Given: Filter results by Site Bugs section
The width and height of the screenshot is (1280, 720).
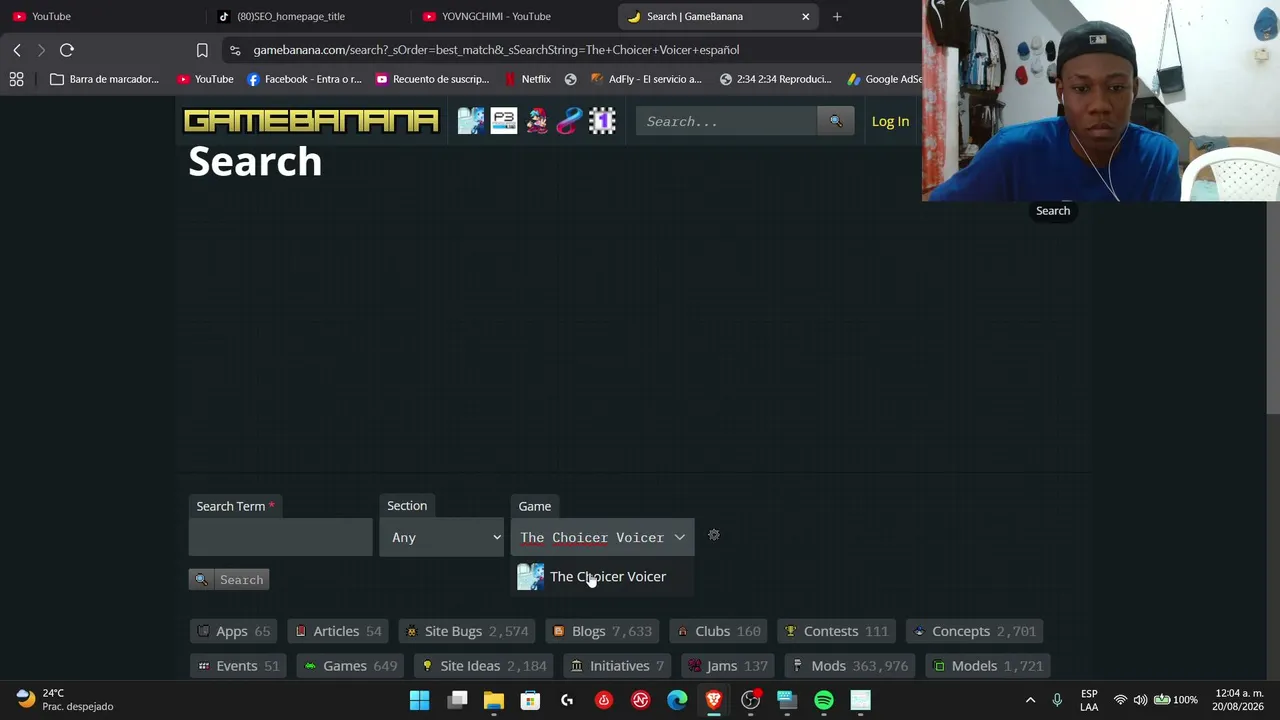Looking at the screenshot, I should tap(467, 631).
